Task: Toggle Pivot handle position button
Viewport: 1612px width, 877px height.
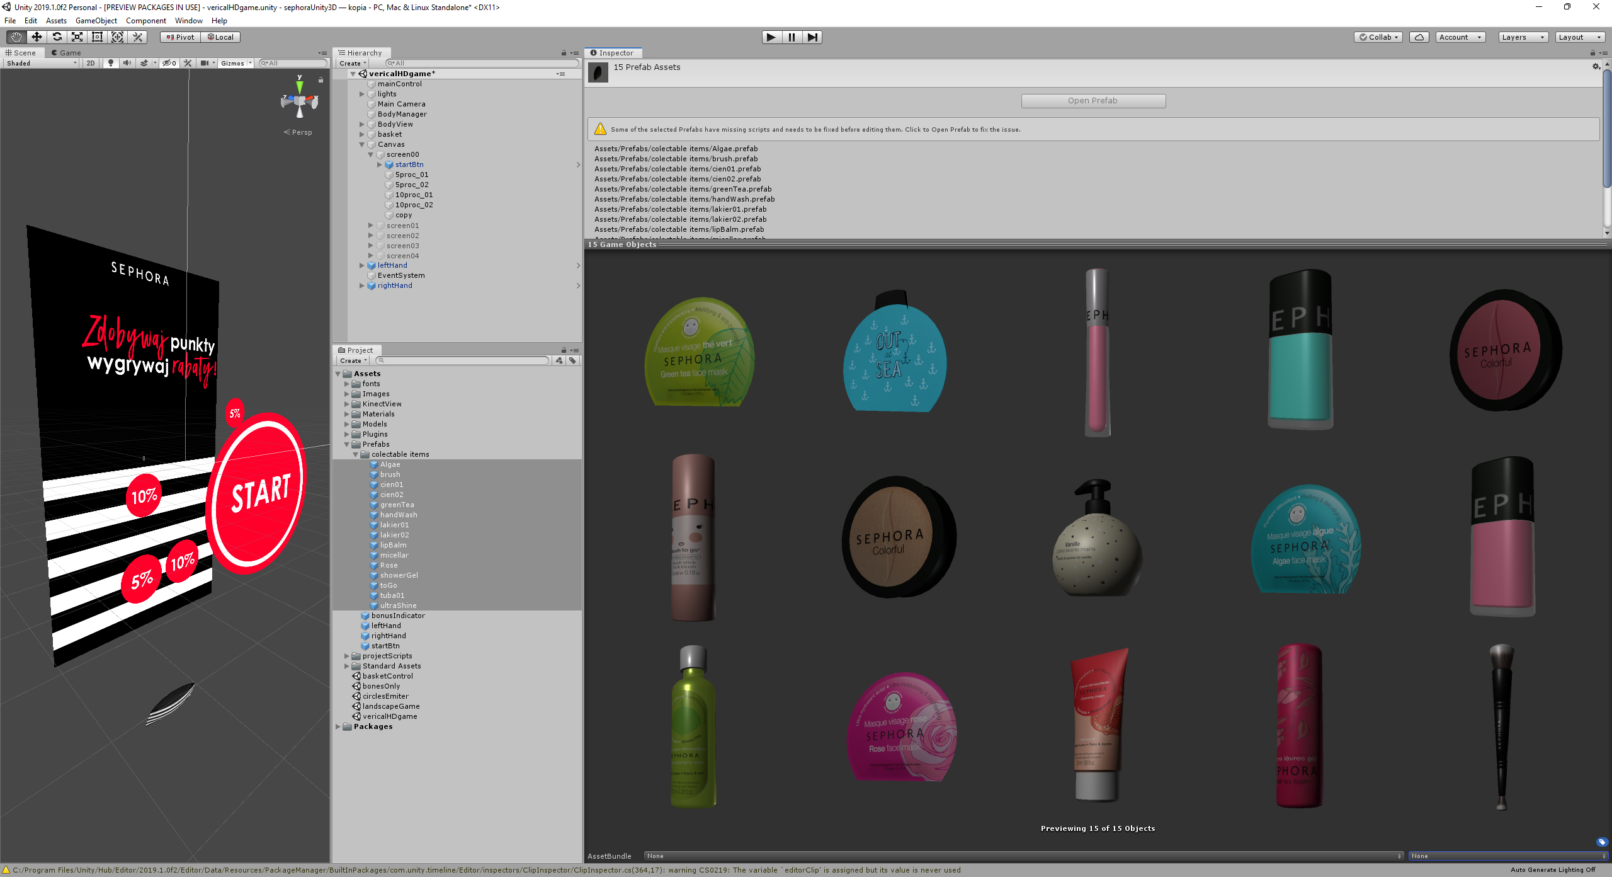Action: pos(180,37)
